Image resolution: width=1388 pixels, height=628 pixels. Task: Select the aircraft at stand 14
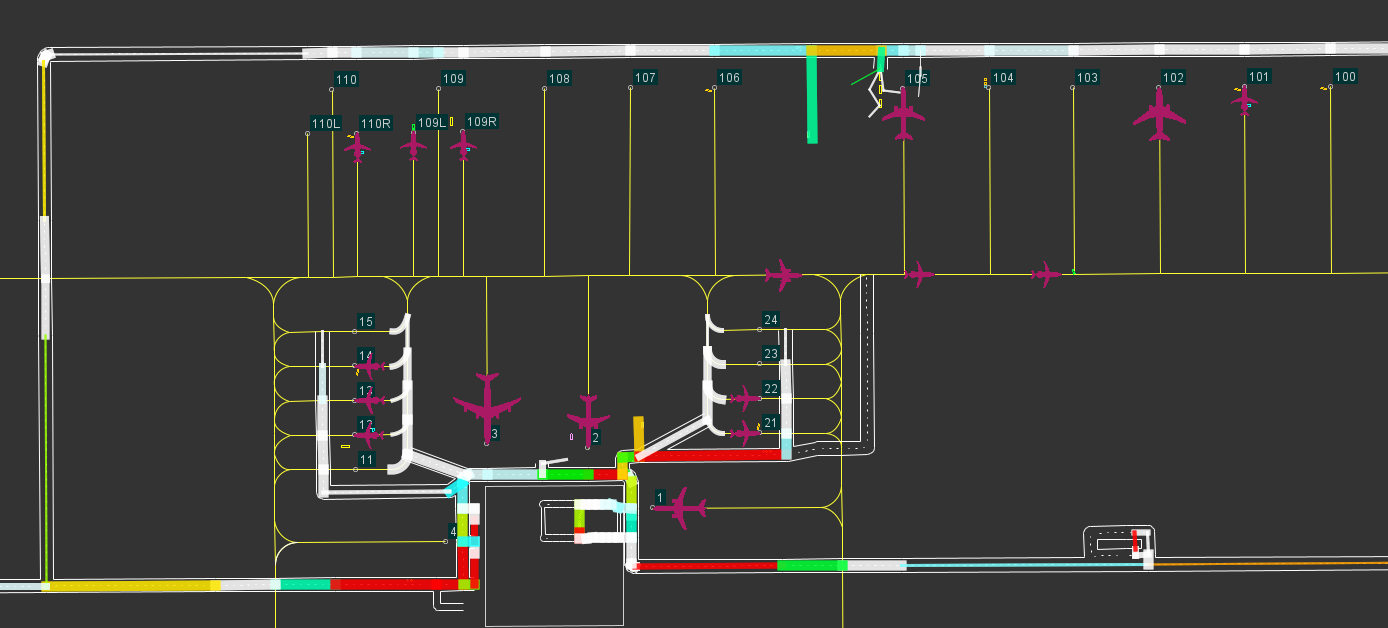click(x=369, y=367)
